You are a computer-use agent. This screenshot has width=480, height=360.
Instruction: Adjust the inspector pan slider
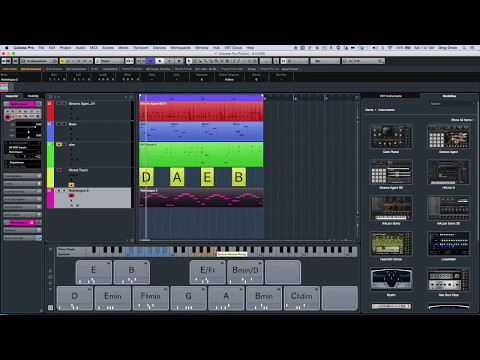(29, 132)
